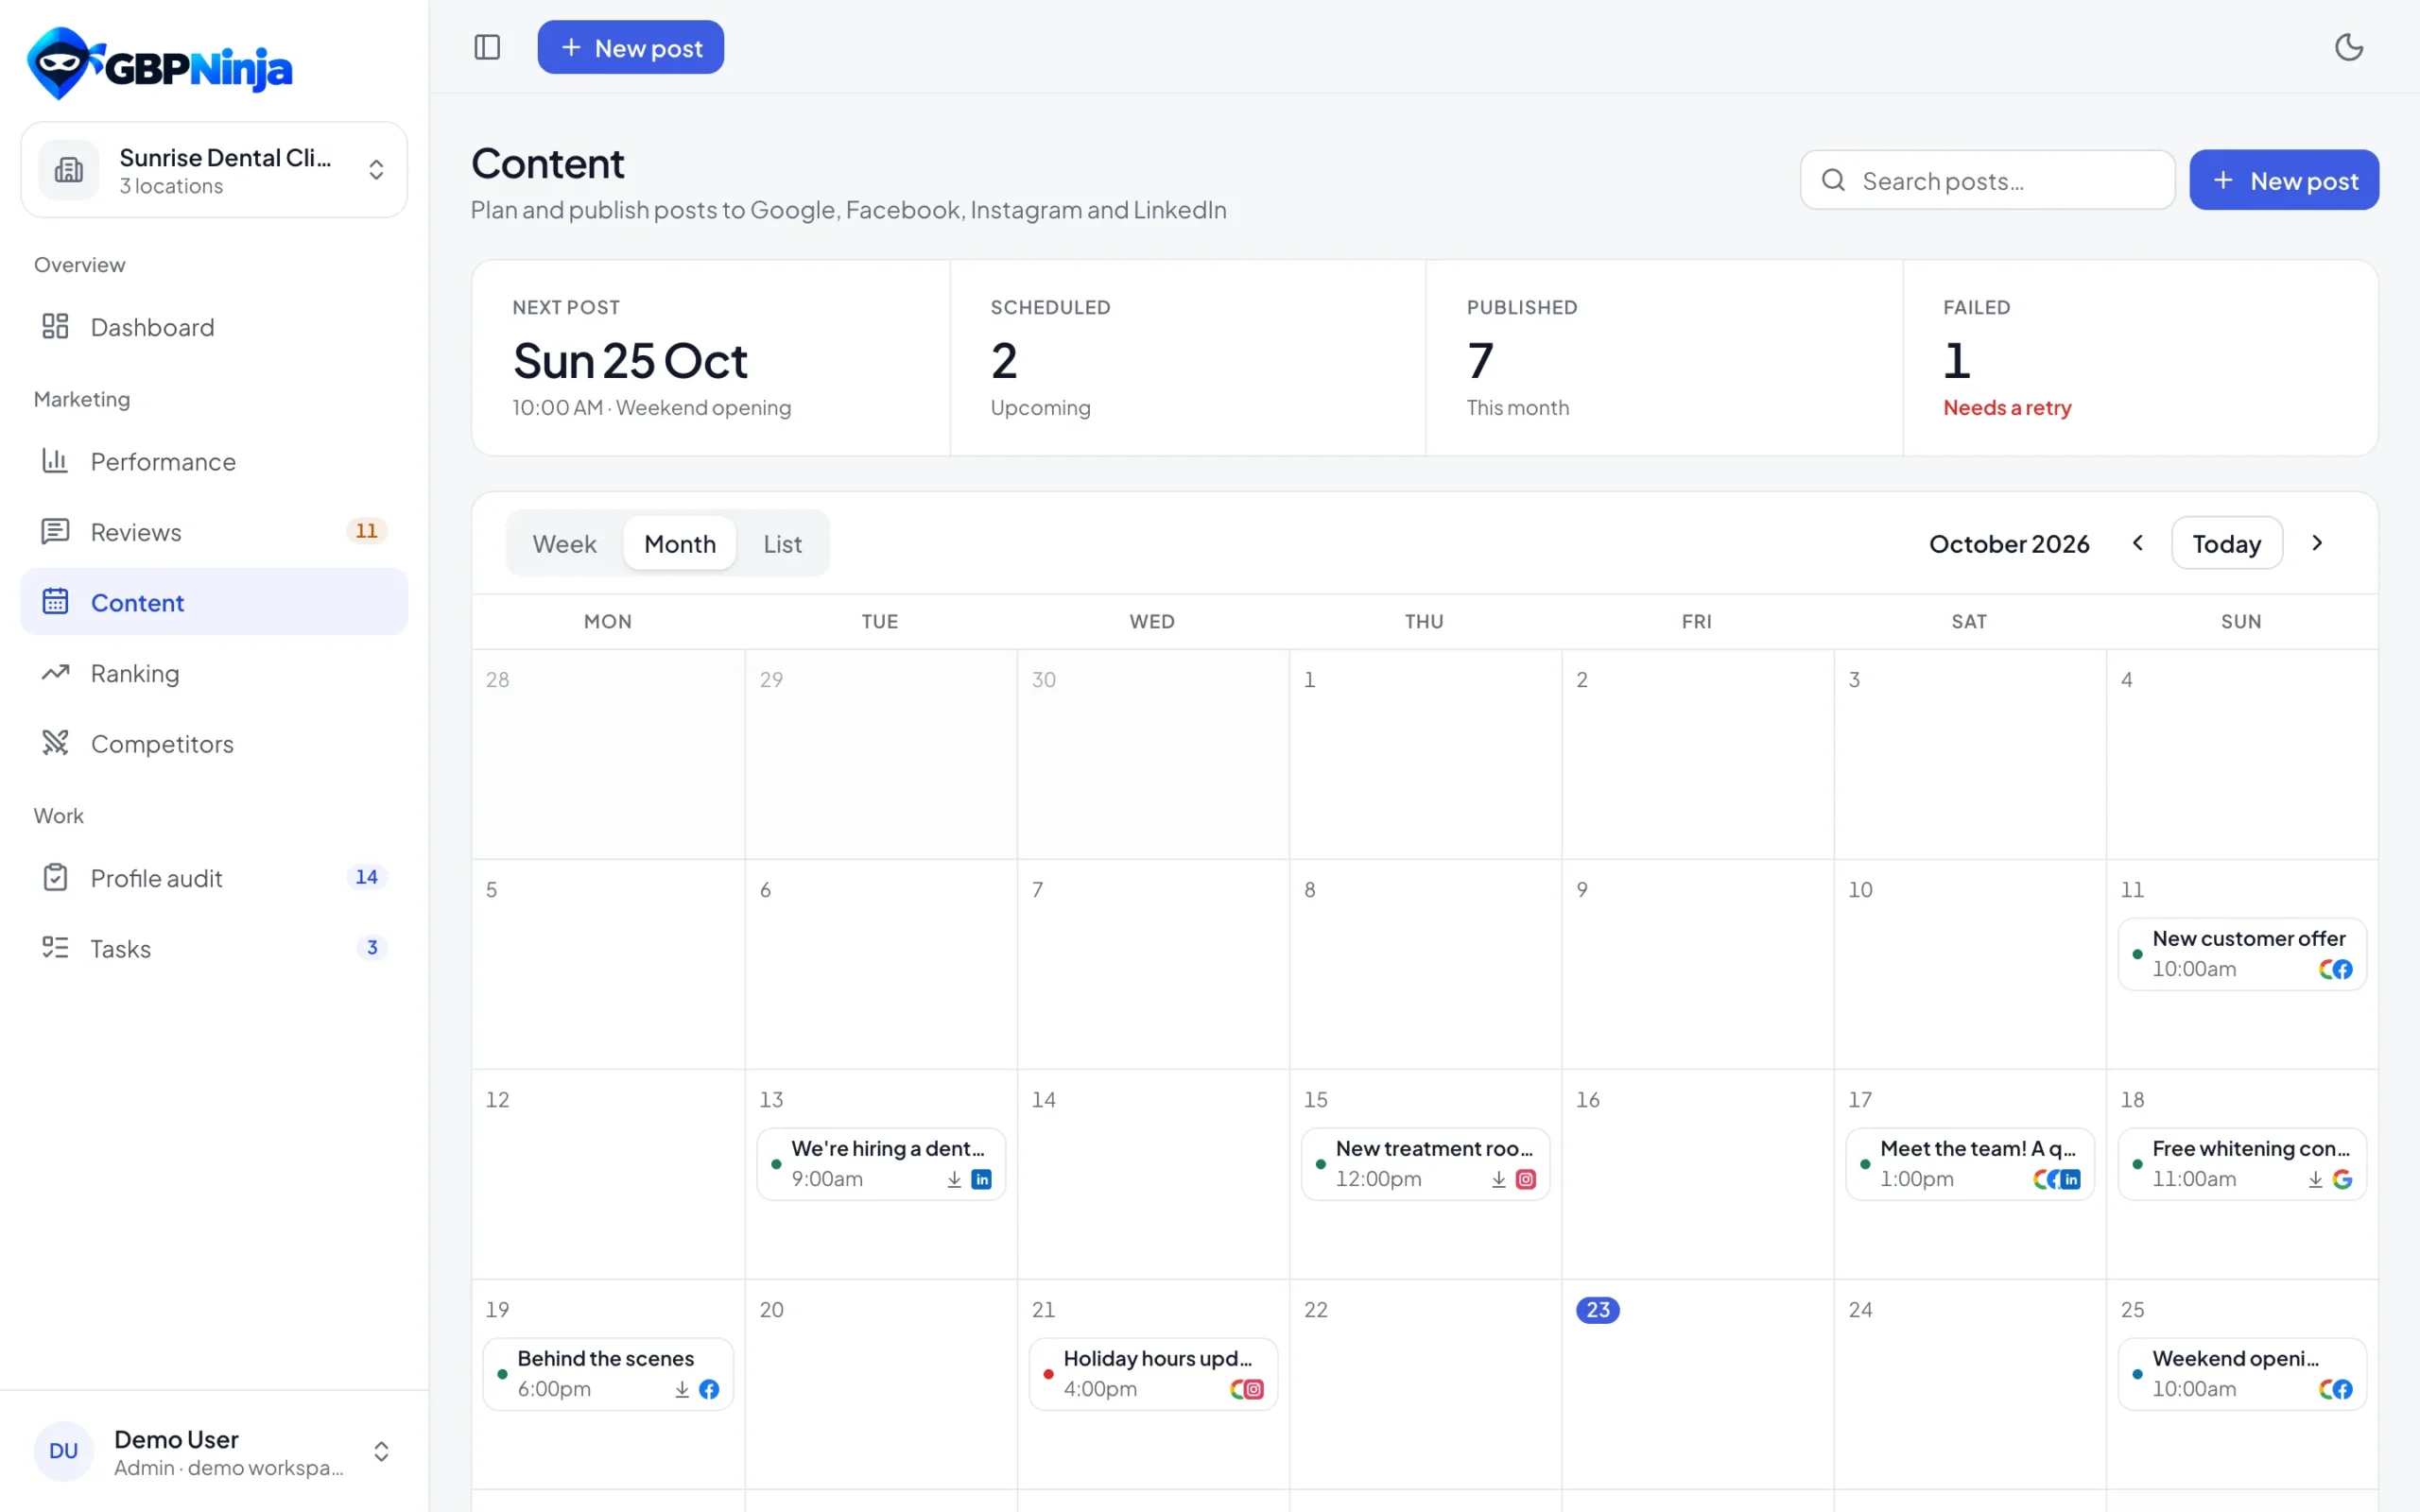Click Instagram icon on New treatment post
Screen dimensions: 2420x1512
pyautogui.click(x=1525, y=1179)
